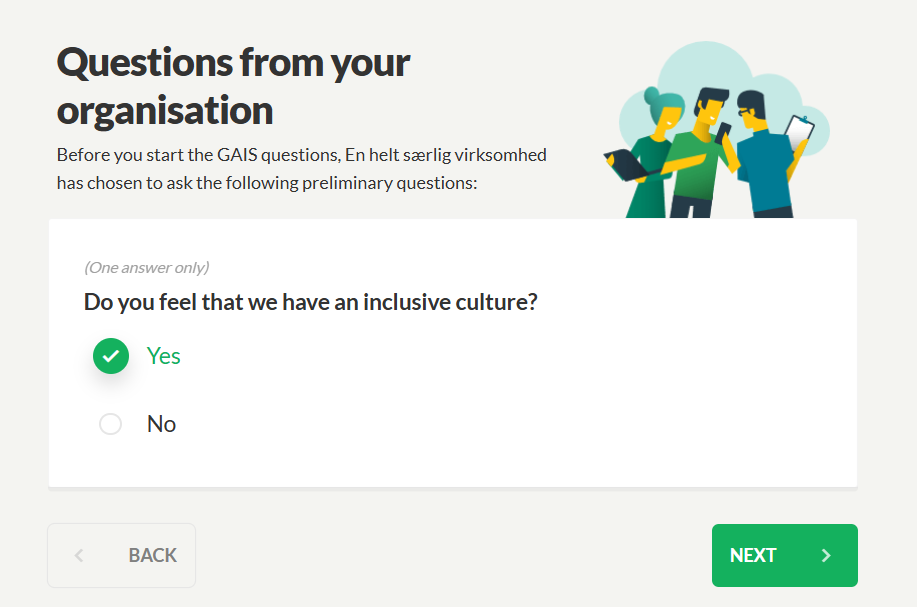Go forward with the green NEXT button
The image size is (917, 607).
point(784,555)
